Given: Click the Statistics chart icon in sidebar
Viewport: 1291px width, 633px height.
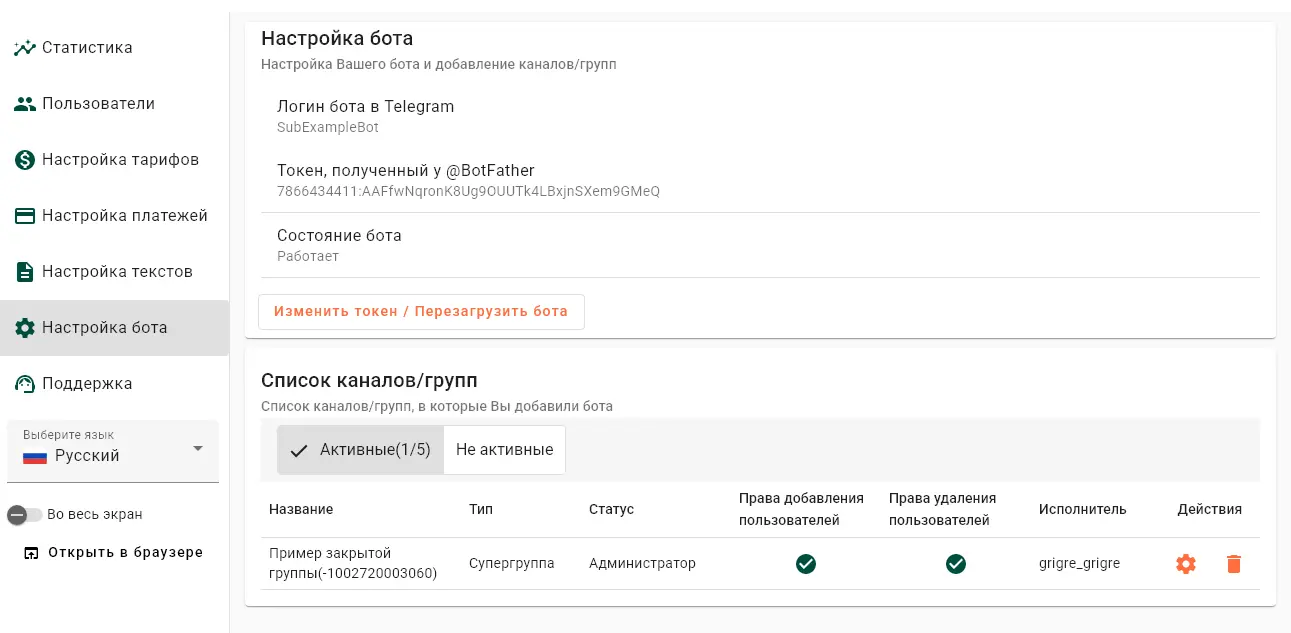Looking at the screenshot, I should coord(25,48).
